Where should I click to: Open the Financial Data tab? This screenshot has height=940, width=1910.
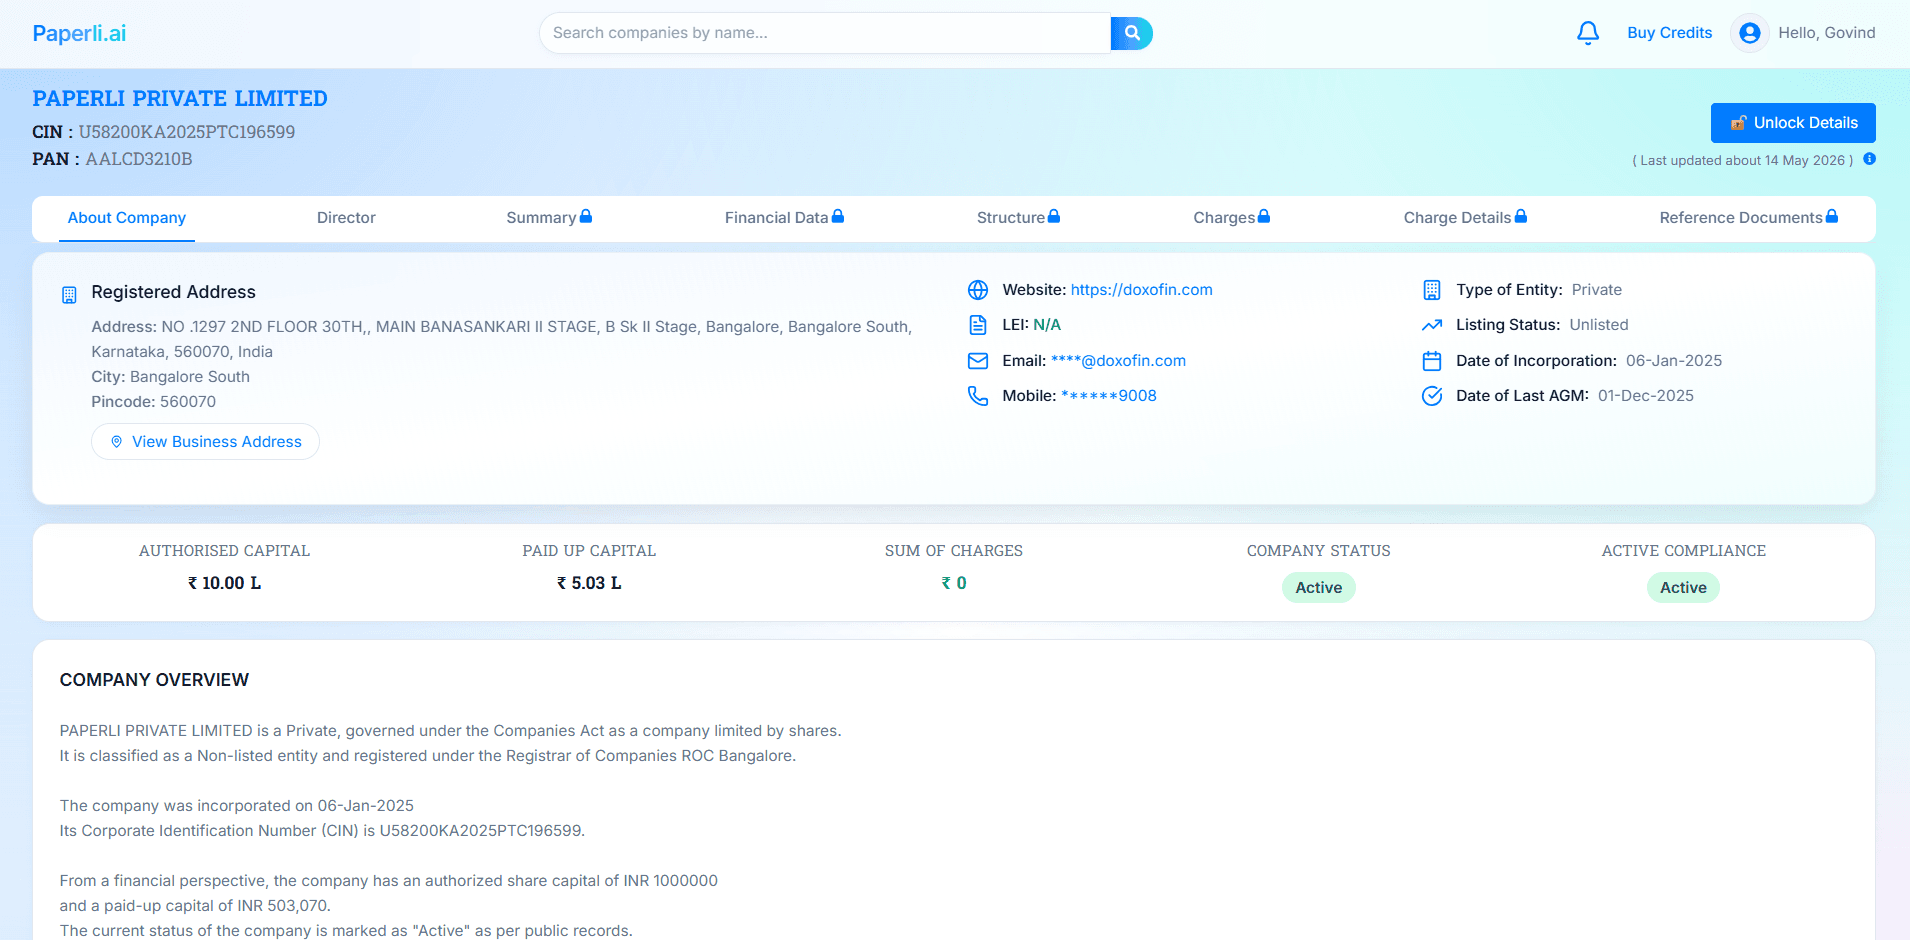[x=784, y=218]
